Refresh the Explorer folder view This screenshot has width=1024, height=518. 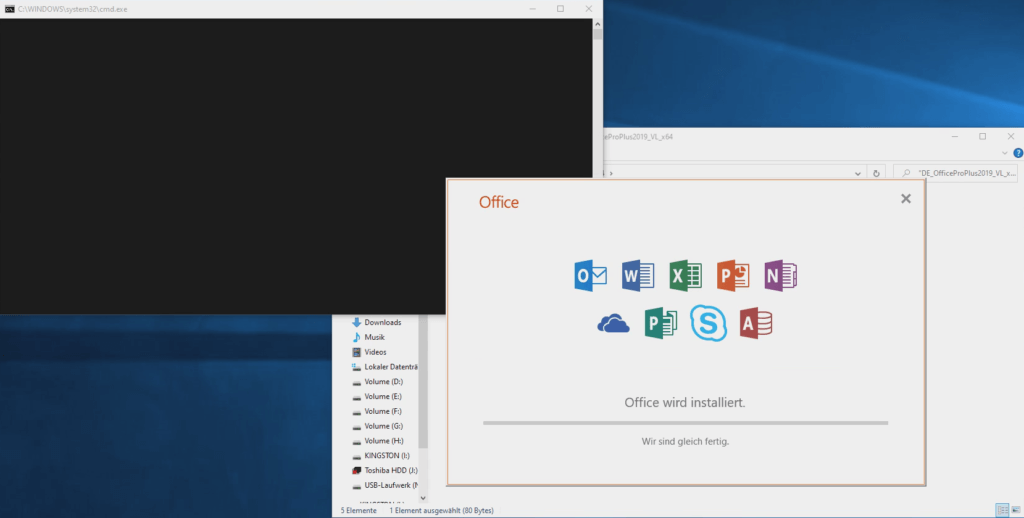point(877,172)
